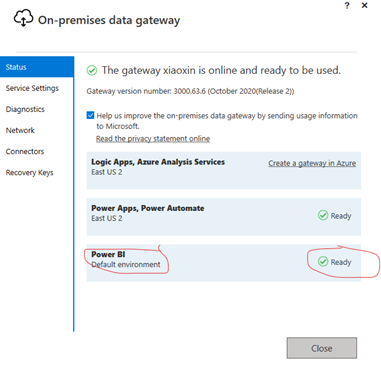Click the Power Apps, Power Automate heading
The width and height of the screenshot is (381, 372).
coord(148,208)
